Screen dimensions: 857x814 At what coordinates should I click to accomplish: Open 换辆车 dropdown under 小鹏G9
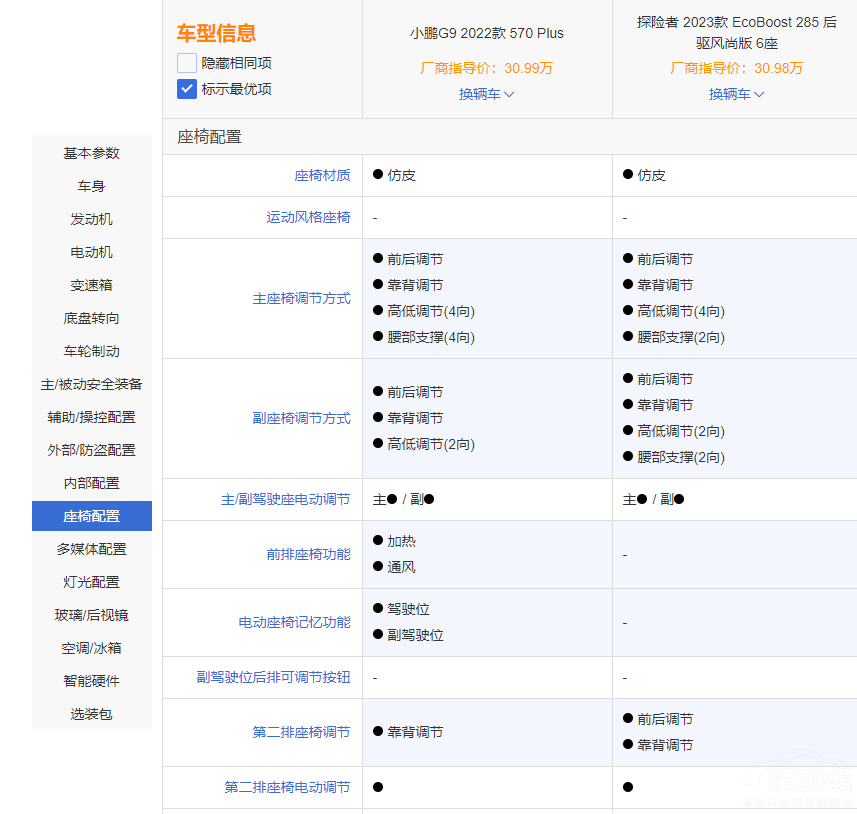tap(487, 94)
